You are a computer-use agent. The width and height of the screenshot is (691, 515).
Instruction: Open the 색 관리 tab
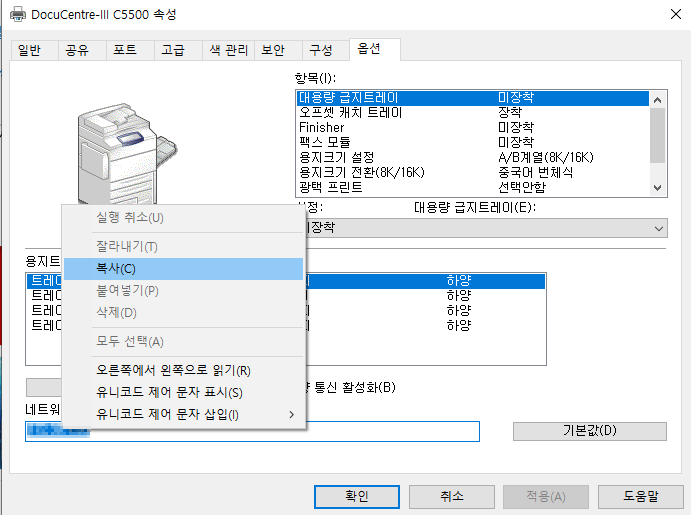[228, 50]
